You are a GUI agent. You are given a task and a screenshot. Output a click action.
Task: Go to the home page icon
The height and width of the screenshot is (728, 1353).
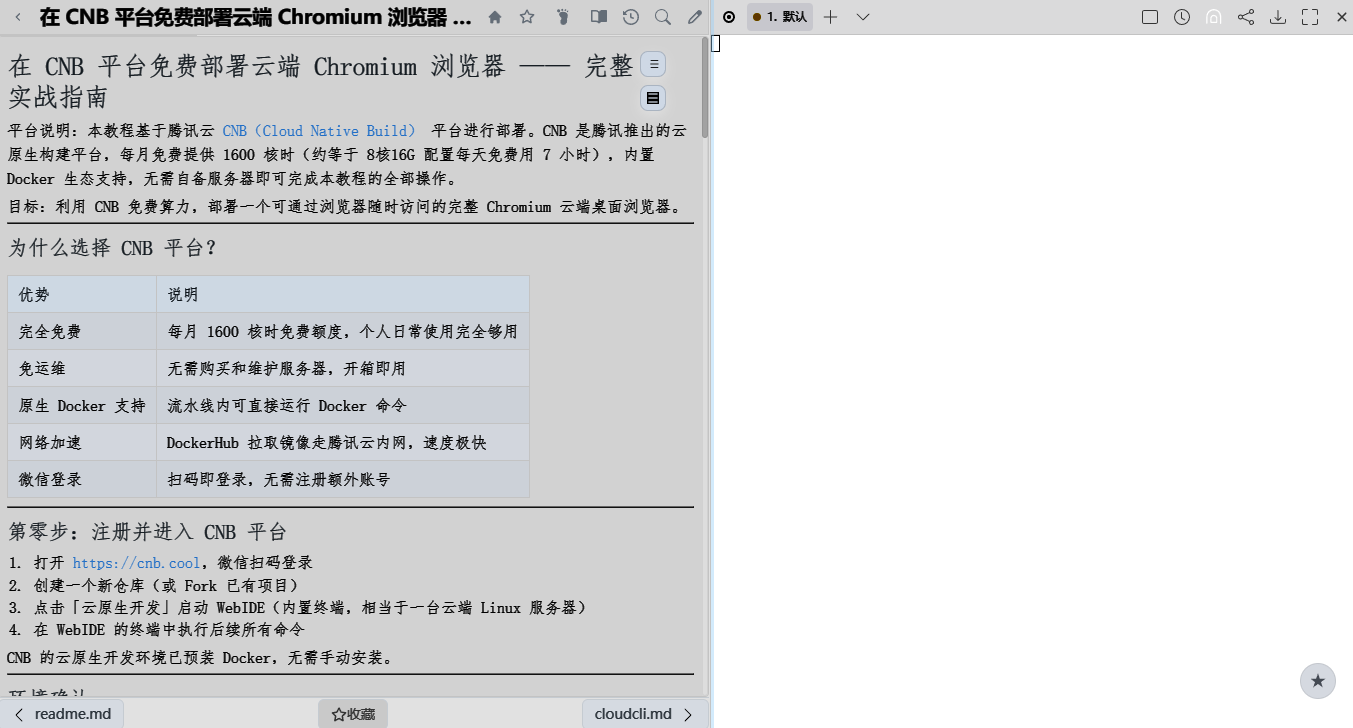pos(495,17)
